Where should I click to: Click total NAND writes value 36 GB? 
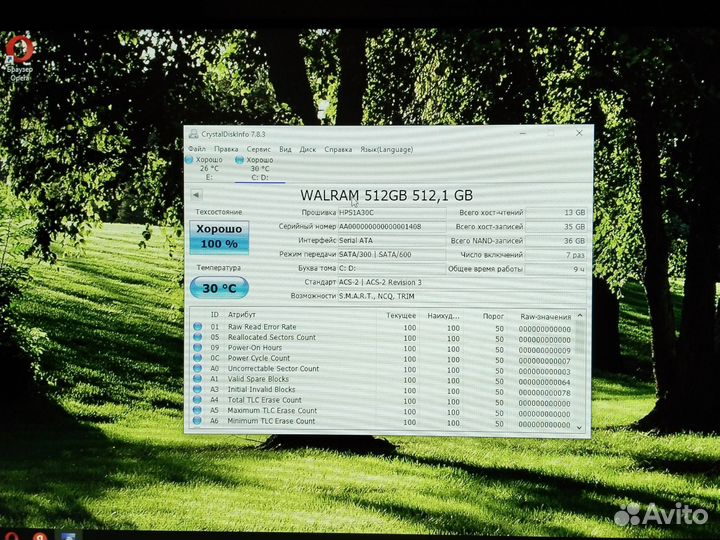[556, 241]
